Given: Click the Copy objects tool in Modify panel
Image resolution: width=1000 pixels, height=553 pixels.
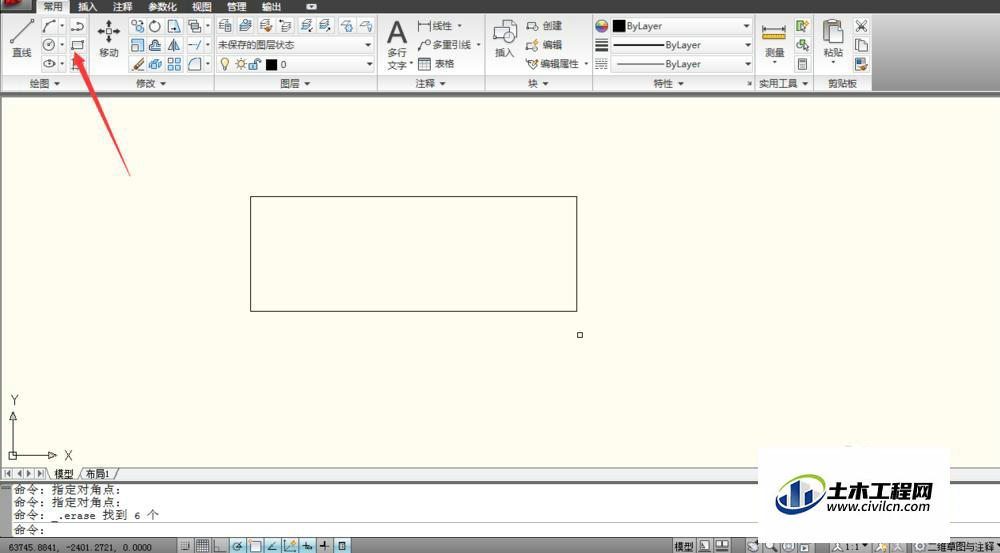Looking at the screenshot, I should coord(137,26).
